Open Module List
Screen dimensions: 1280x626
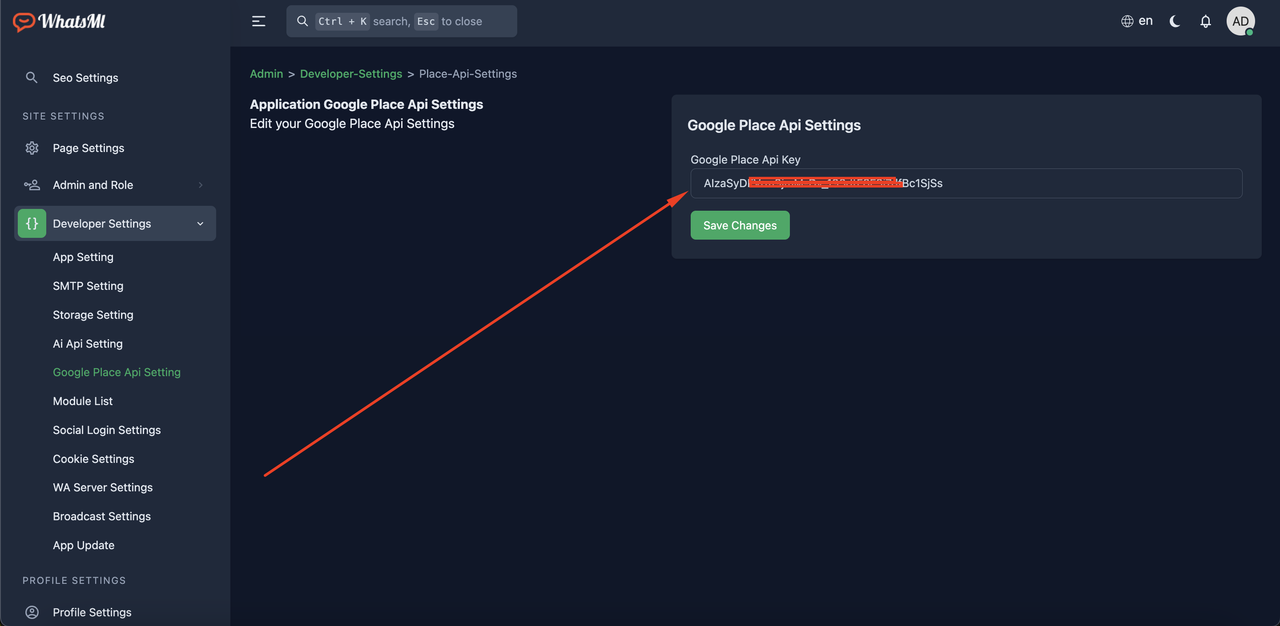(83, 401)
